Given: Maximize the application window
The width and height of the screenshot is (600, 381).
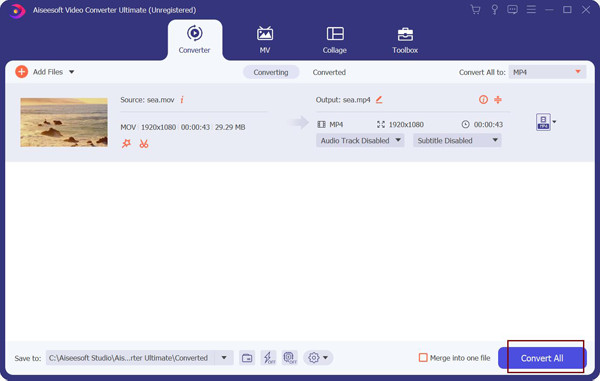Looking at the screenshot, I should 567,10.
